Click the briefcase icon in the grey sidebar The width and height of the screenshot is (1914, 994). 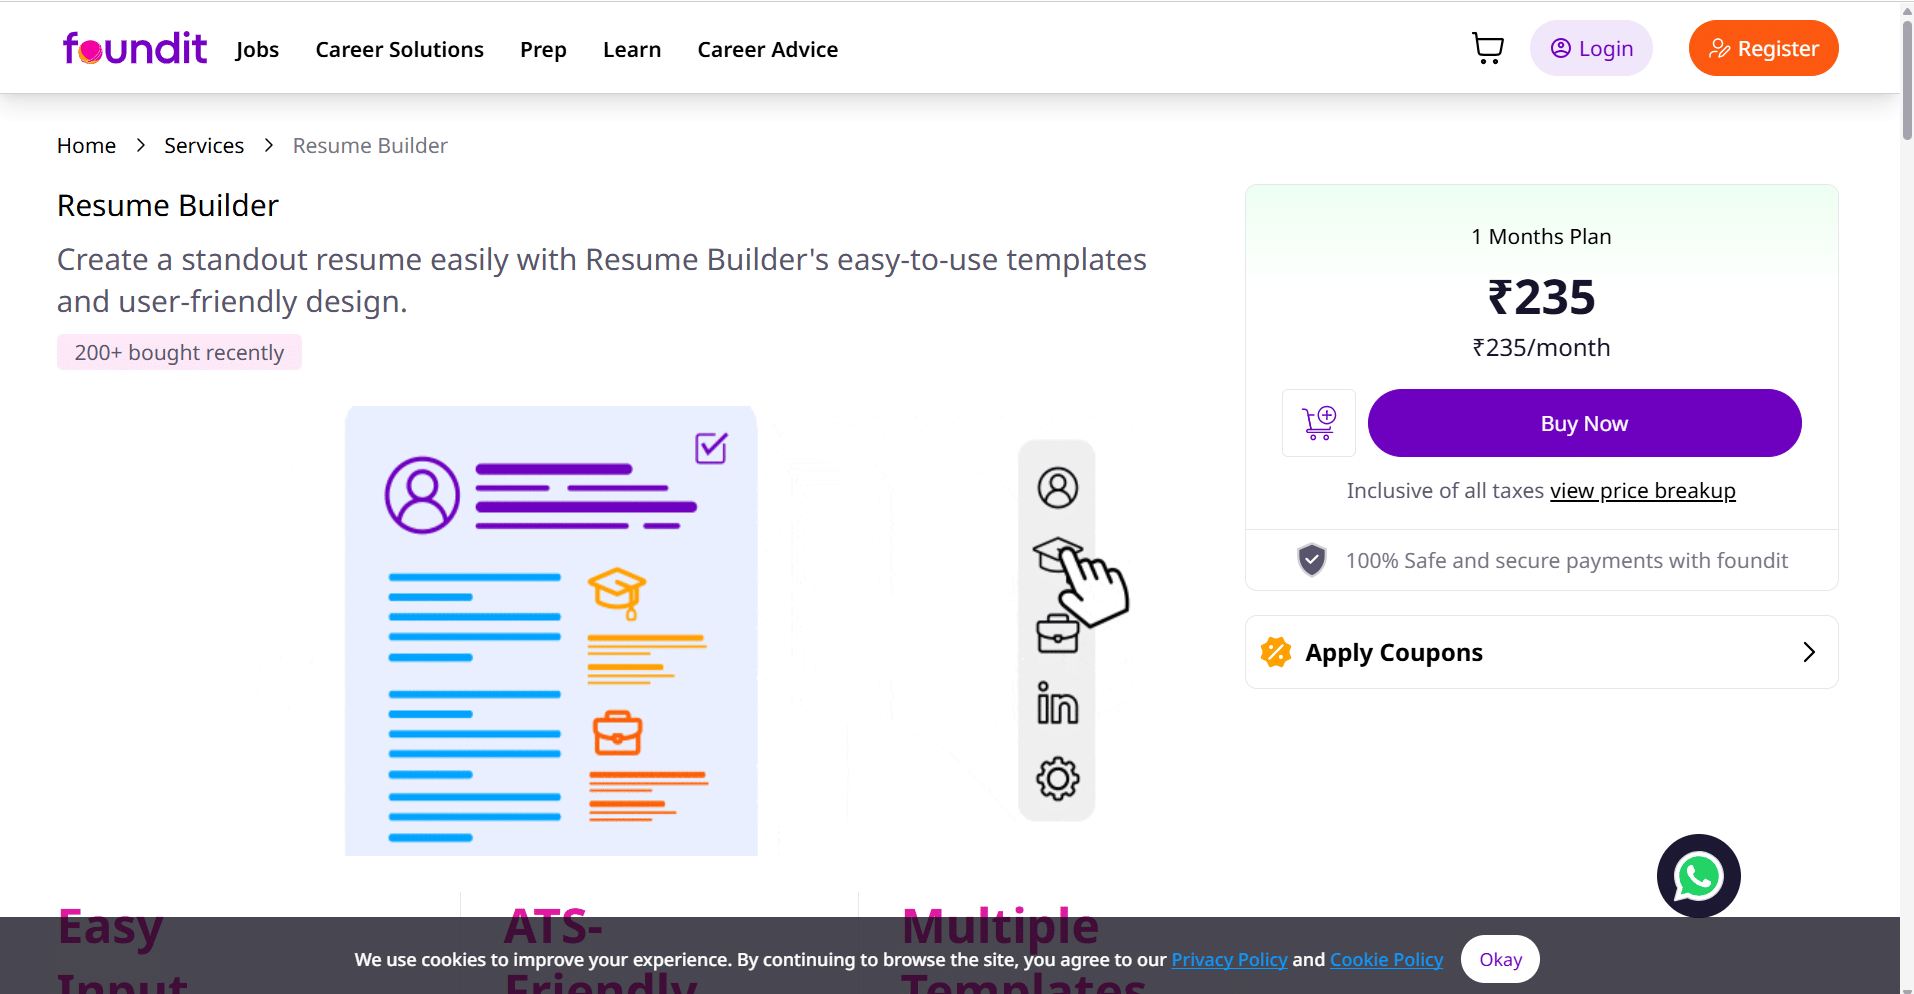(x=1057, y=633)
